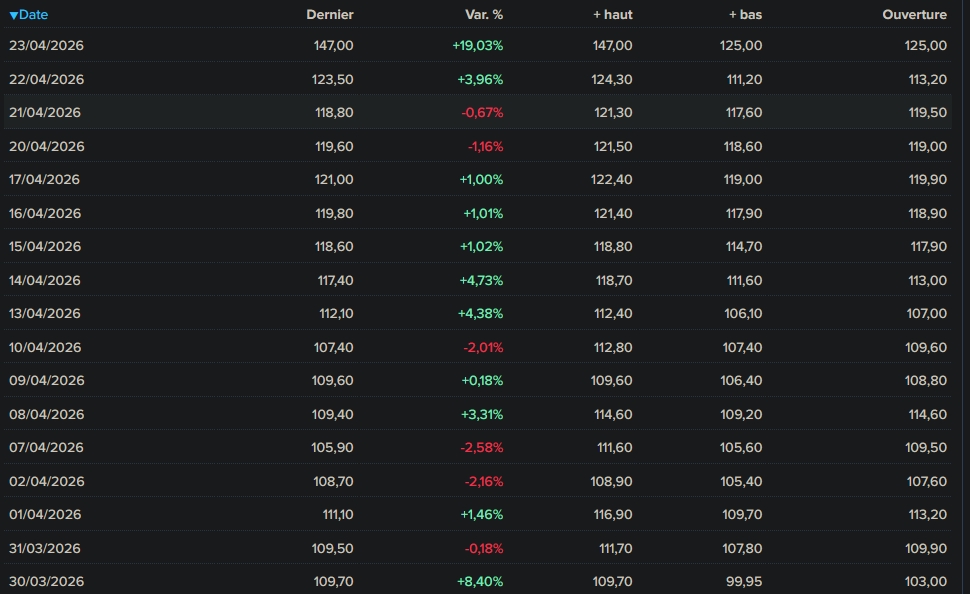The width and height of the screenshot is (970, 594).
Task: Click the 114,60 opening on 08/04/2026
Action: 925,414
